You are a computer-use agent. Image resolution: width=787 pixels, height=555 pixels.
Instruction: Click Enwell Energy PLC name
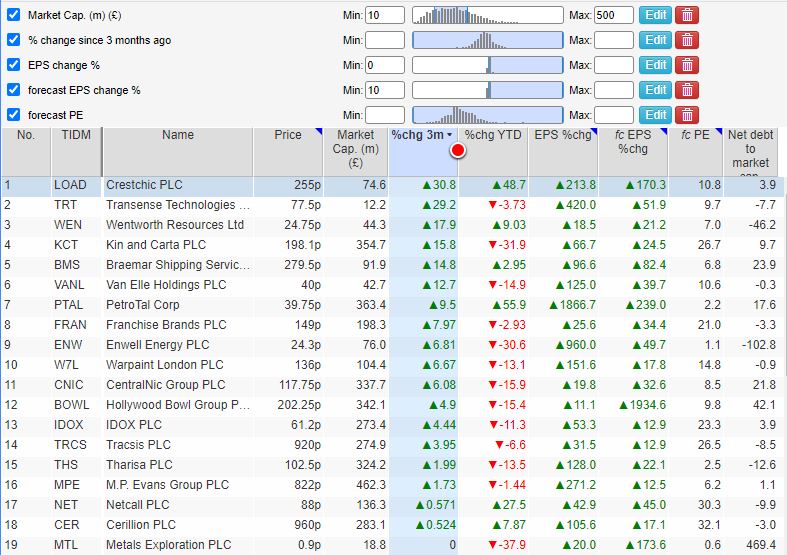[158, 345]
